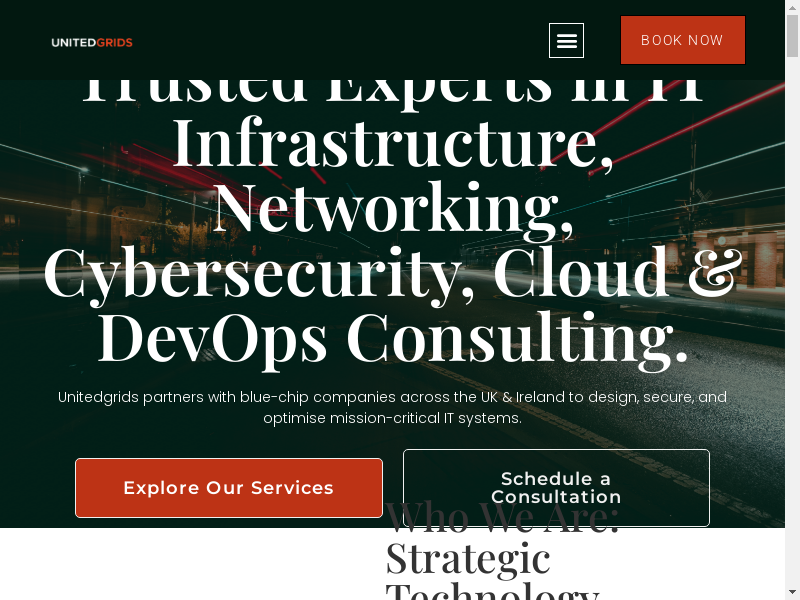The image size is (800, 600).
Task: Click the BOOK NOW button
Action: click(x=683, y=40)
